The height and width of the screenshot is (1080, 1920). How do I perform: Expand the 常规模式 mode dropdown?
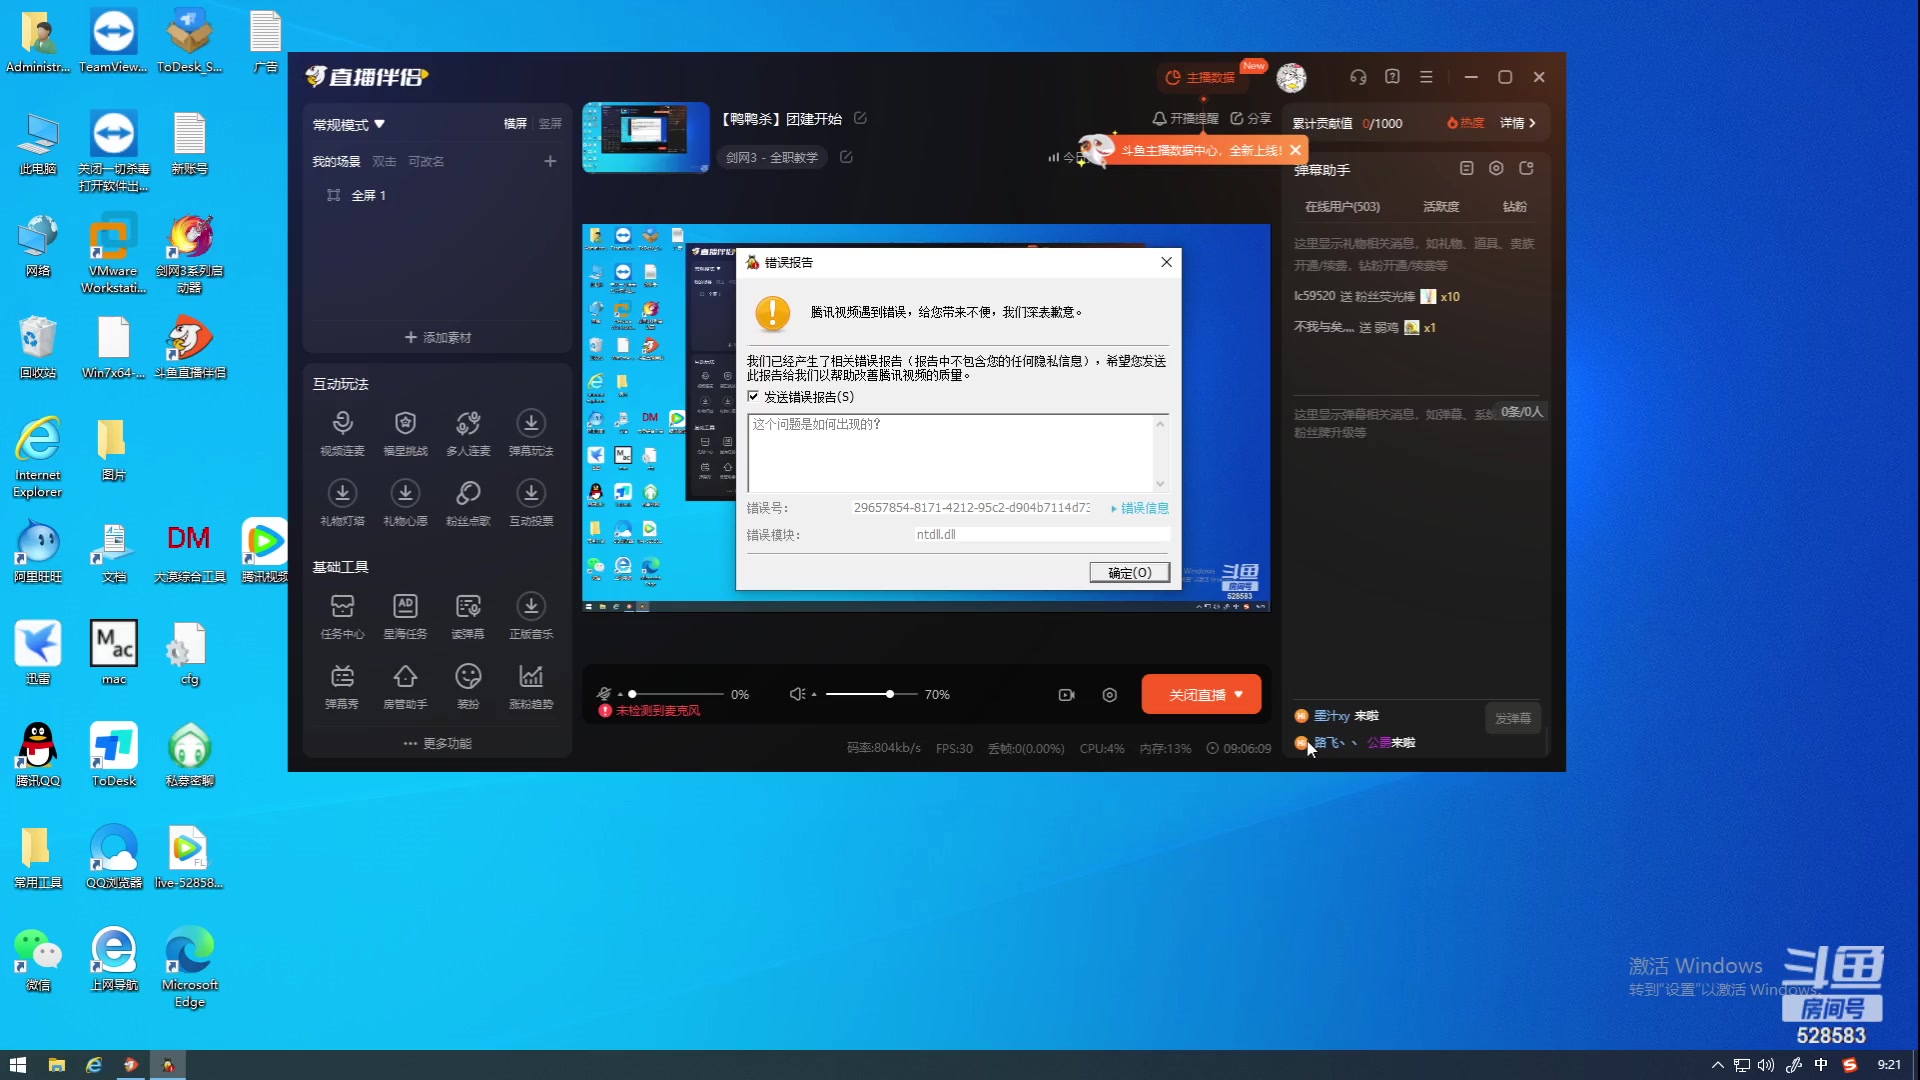click(348, 125)
